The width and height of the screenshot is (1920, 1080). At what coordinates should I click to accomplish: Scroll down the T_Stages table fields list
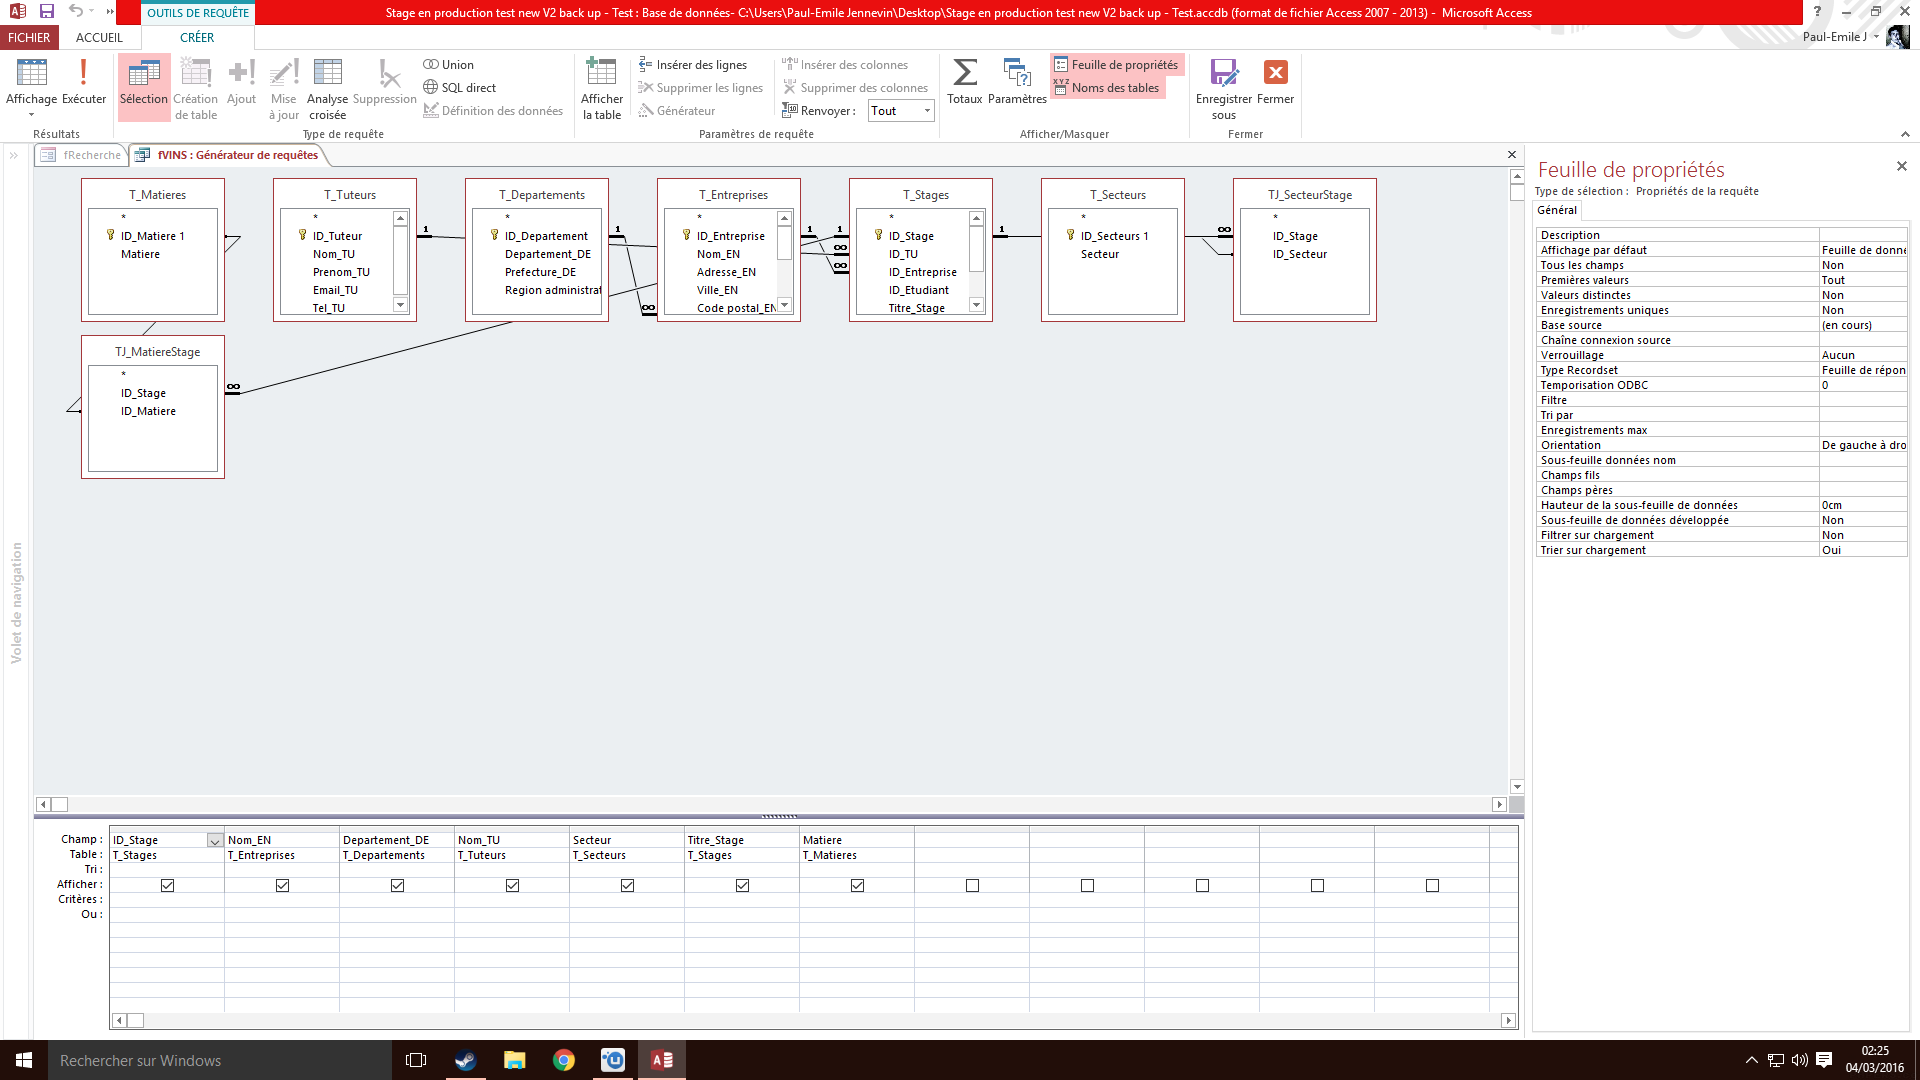coord(976,309)
